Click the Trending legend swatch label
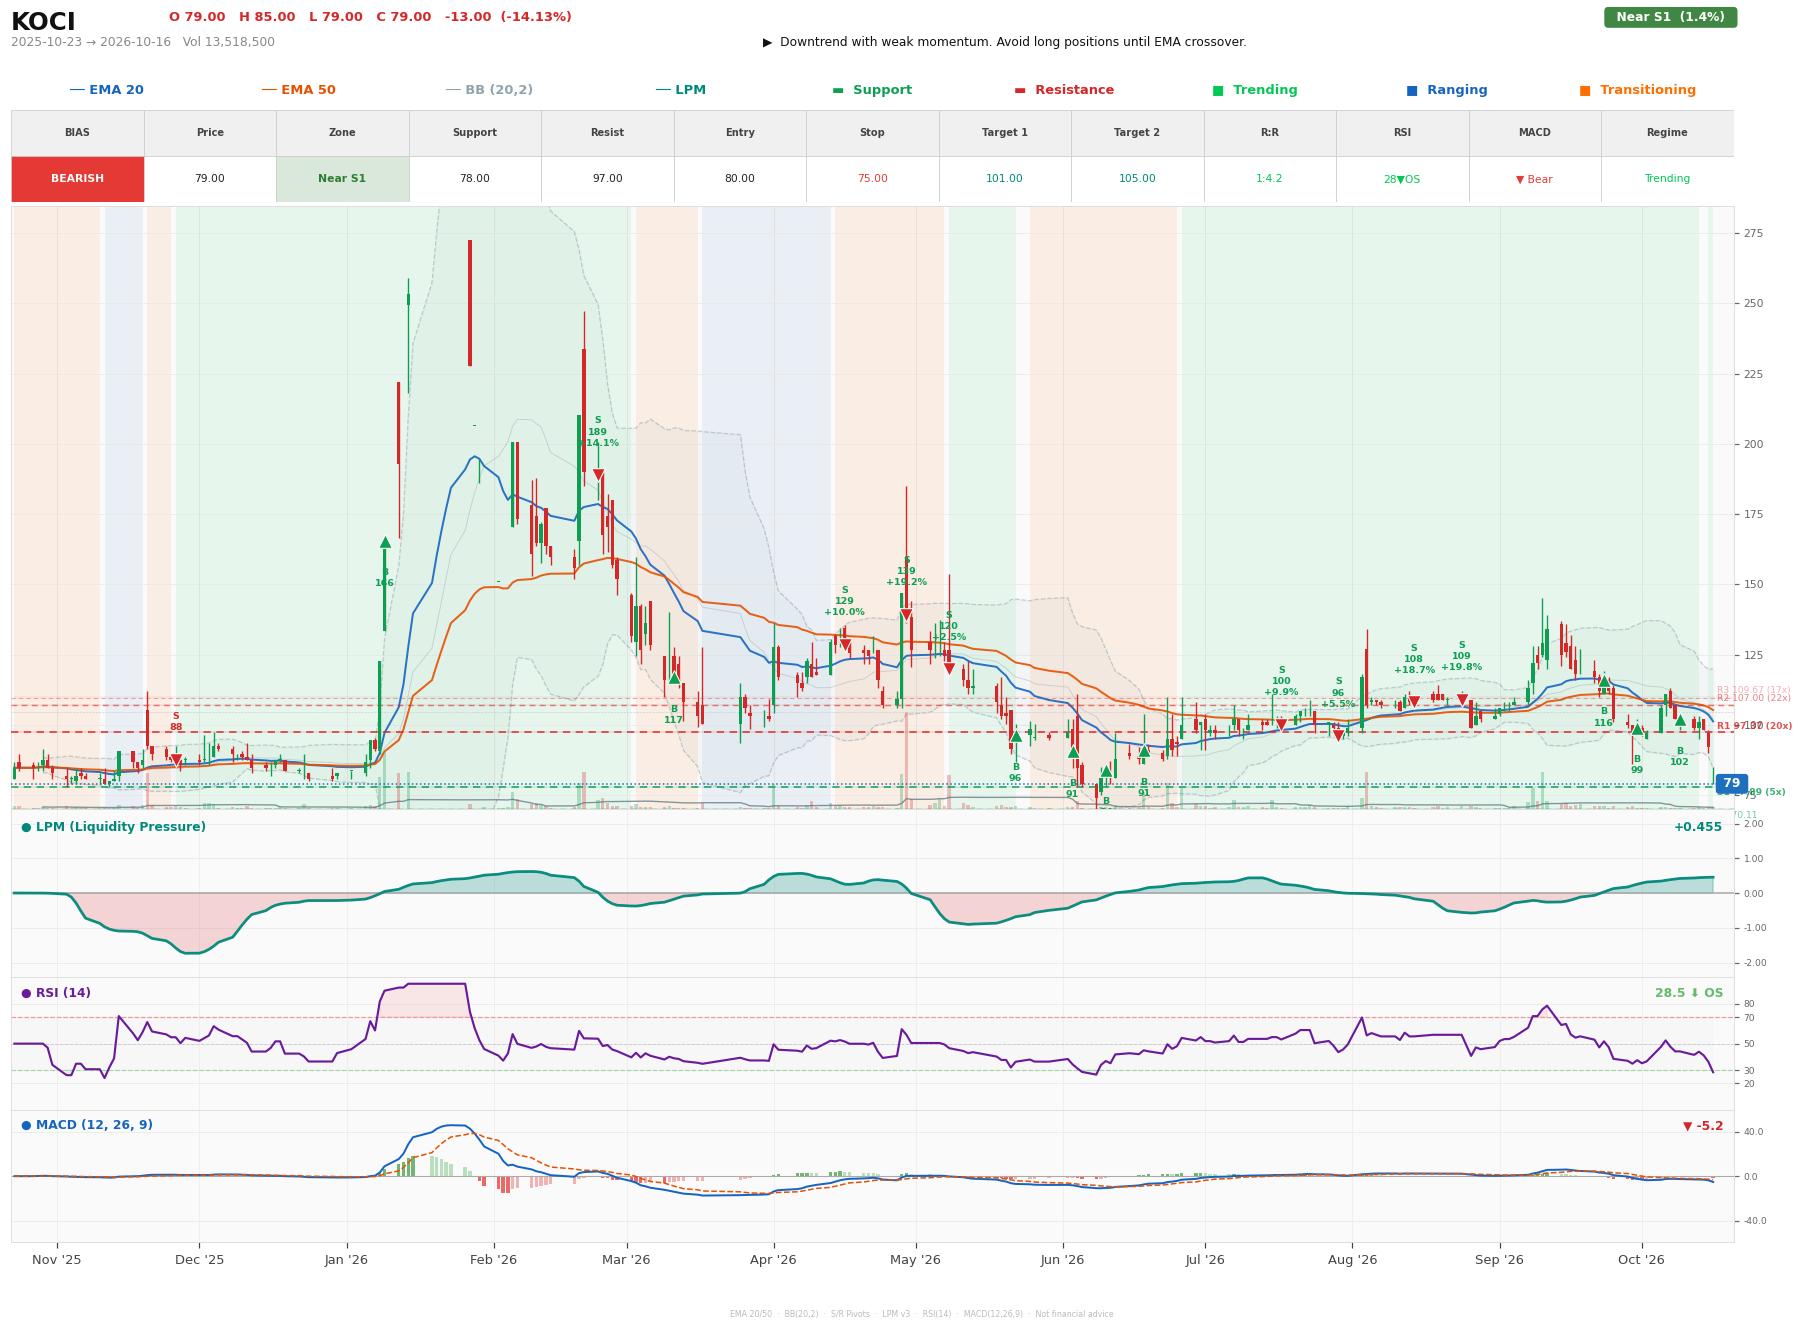Screen dimensions: 1803x1330 click(1255, 90)
